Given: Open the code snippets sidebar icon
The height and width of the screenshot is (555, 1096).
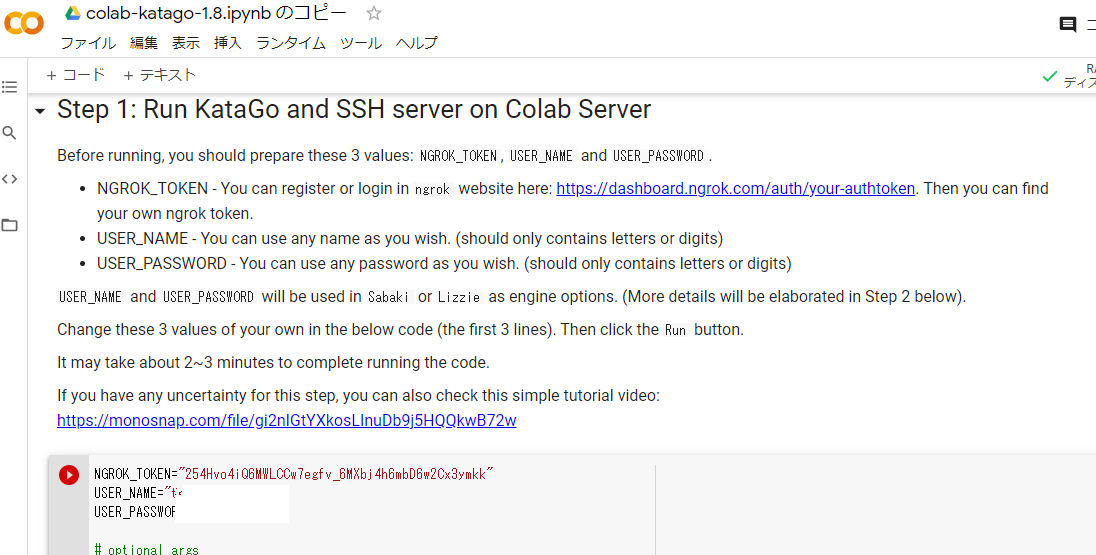Looking at the screenshot, I should pos(9,179).
